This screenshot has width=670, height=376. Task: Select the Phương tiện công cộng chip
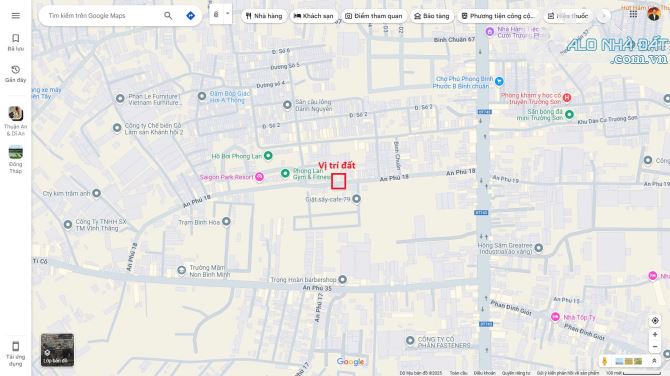498,16
